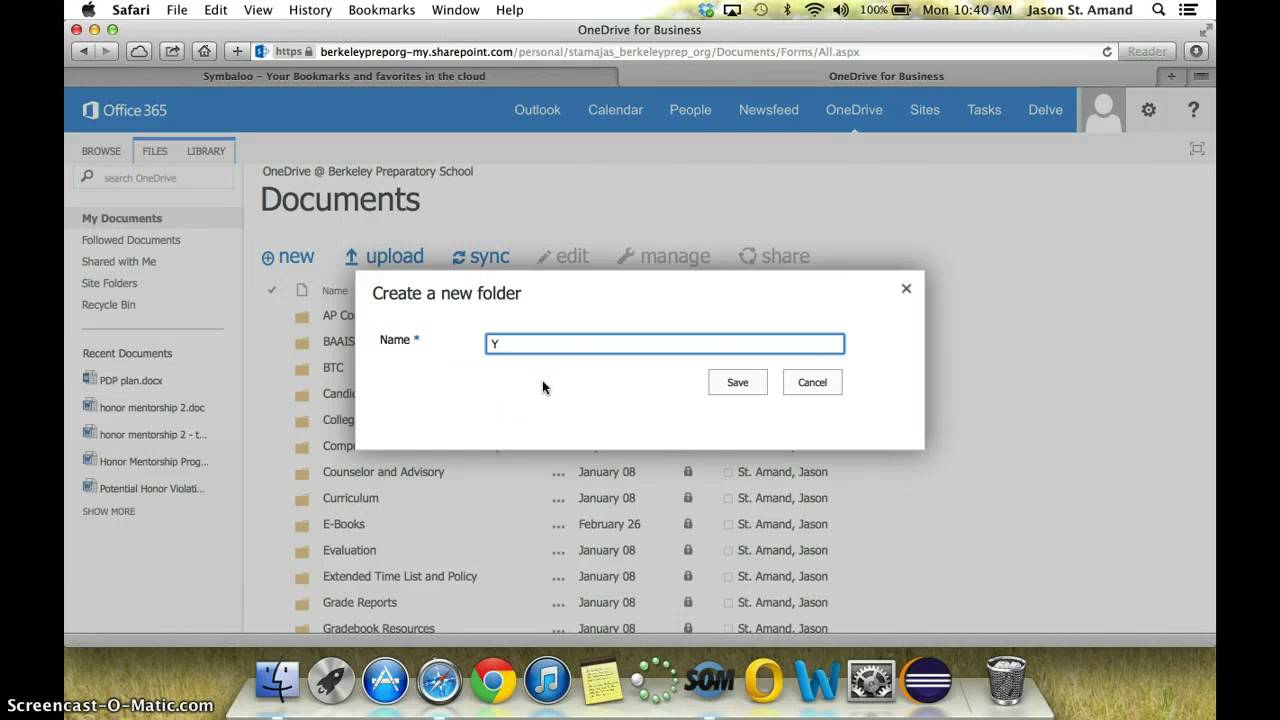Click the folder icon for Grade Reports
The height and width of the screenshot is (720, 1280).
[302, 603]
